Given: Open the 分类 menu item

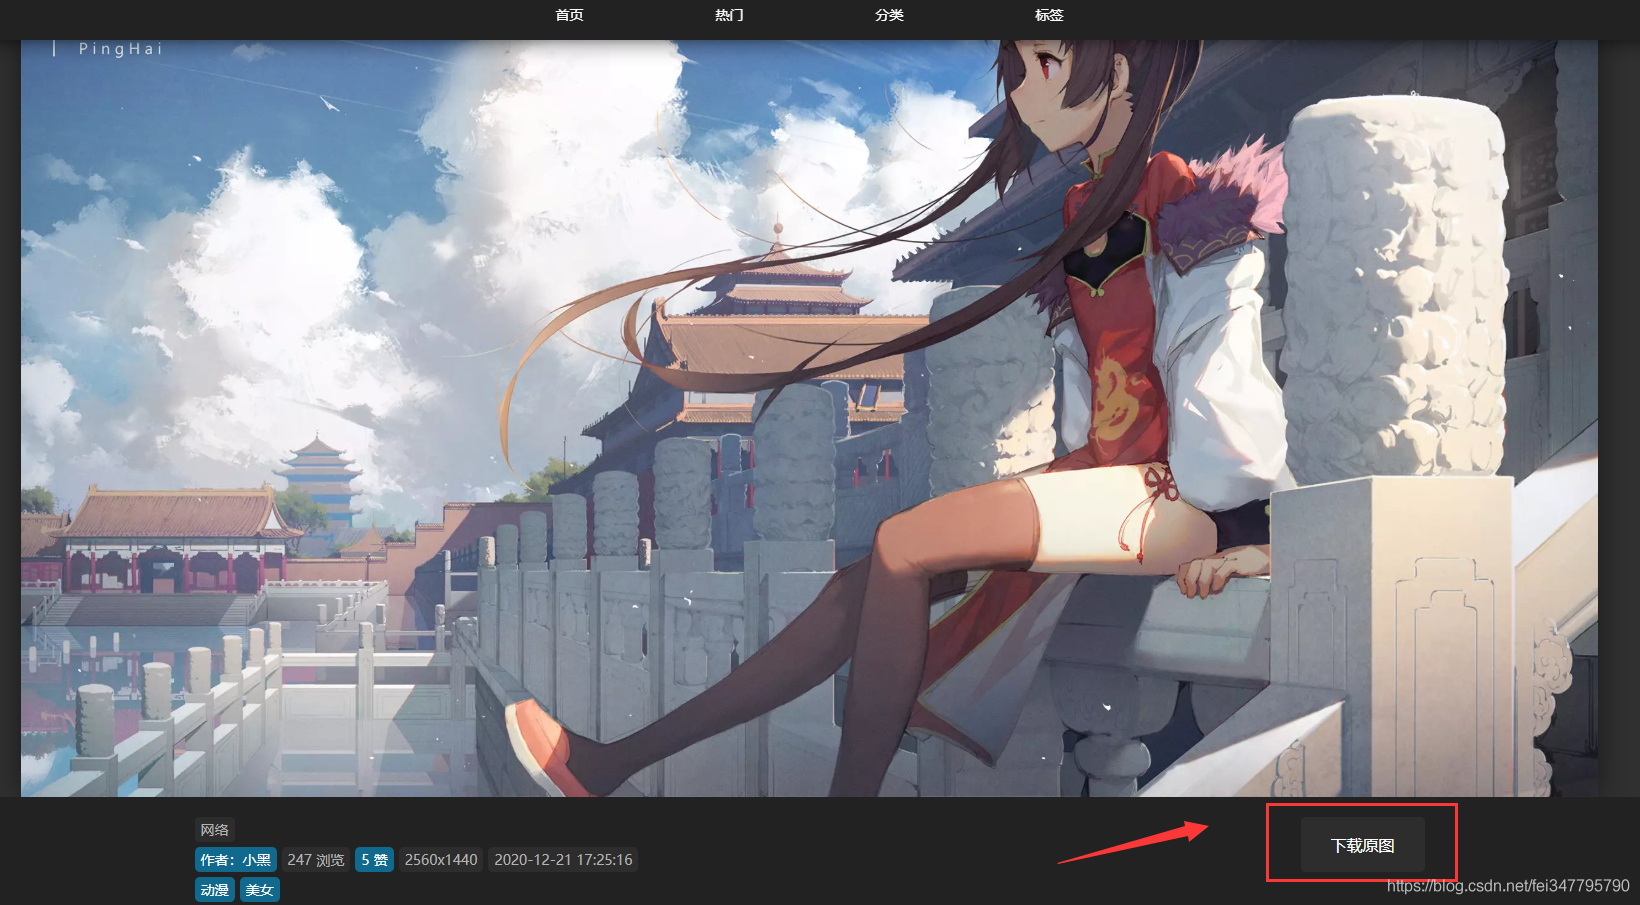Looking at the screenshot, I should (889, 15).
